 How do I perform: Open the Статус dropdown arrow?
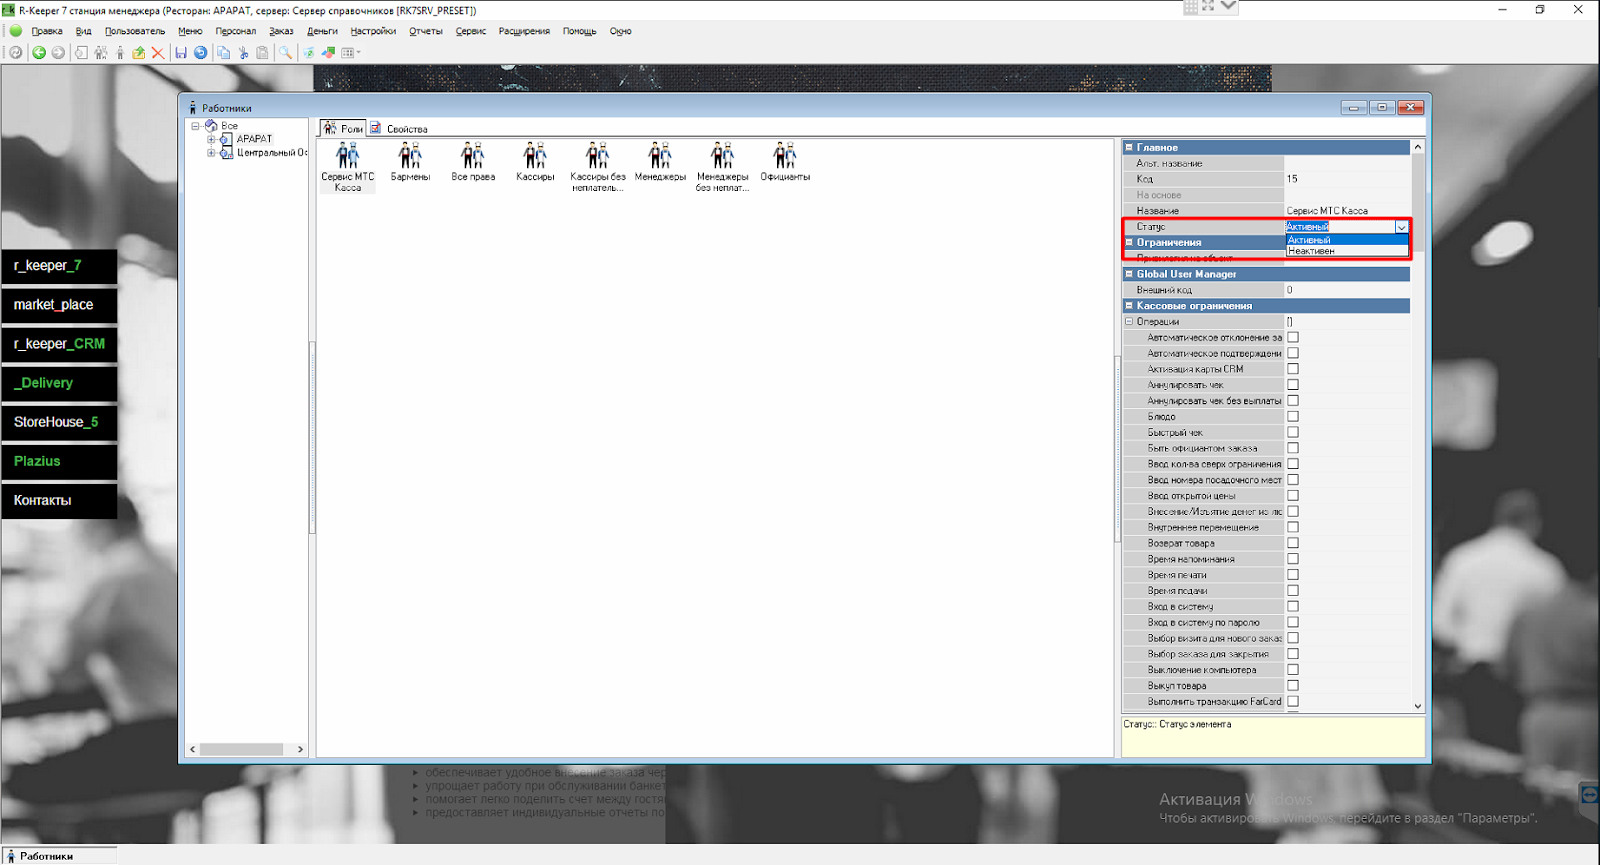click(x=1401, y=227)
